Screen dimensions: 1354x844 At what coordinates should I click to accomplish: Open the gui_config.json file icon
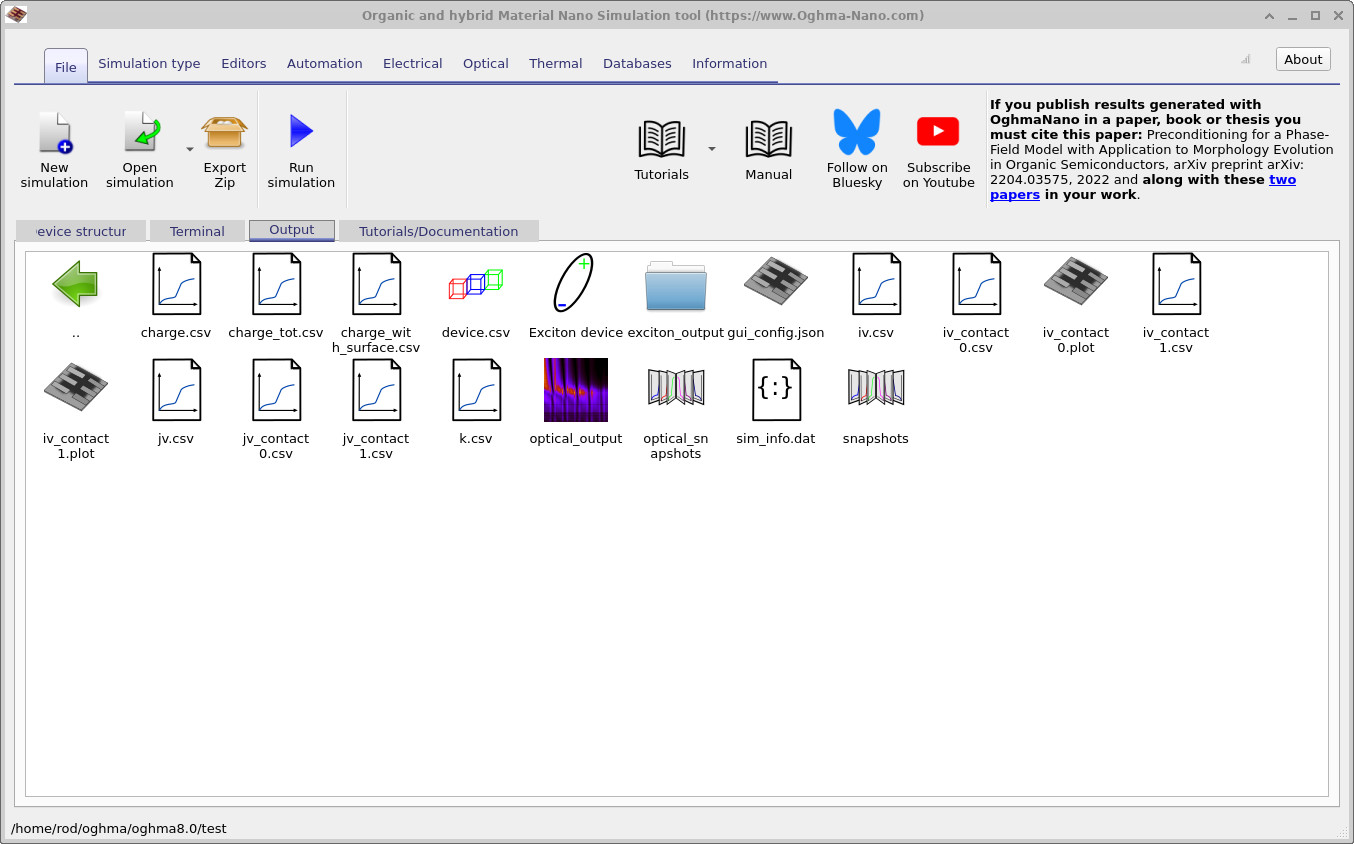(x=775, y=283)
